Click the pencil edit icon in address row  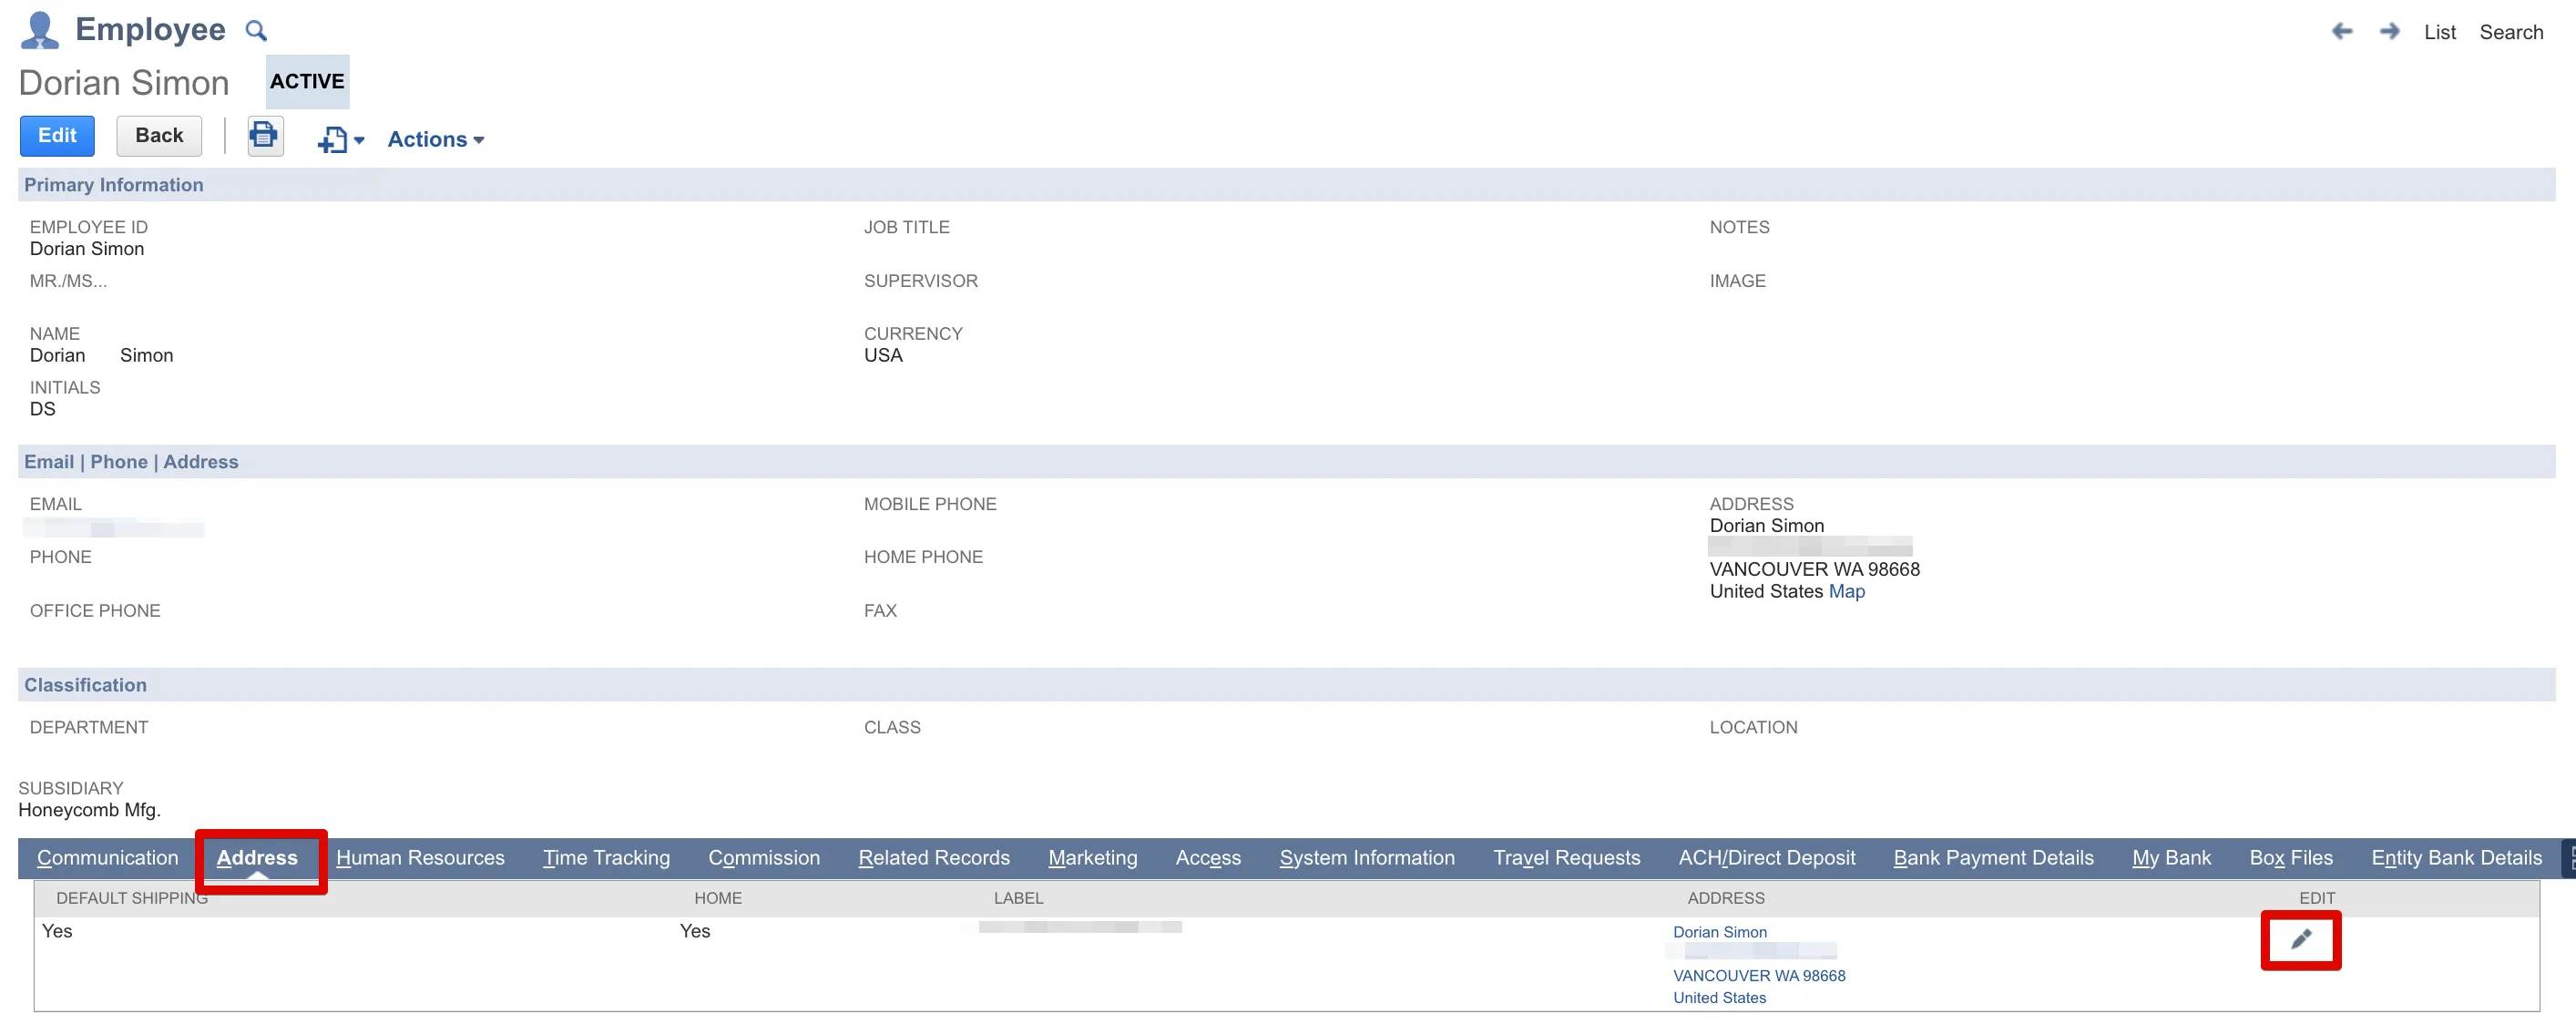point(2300,939)
